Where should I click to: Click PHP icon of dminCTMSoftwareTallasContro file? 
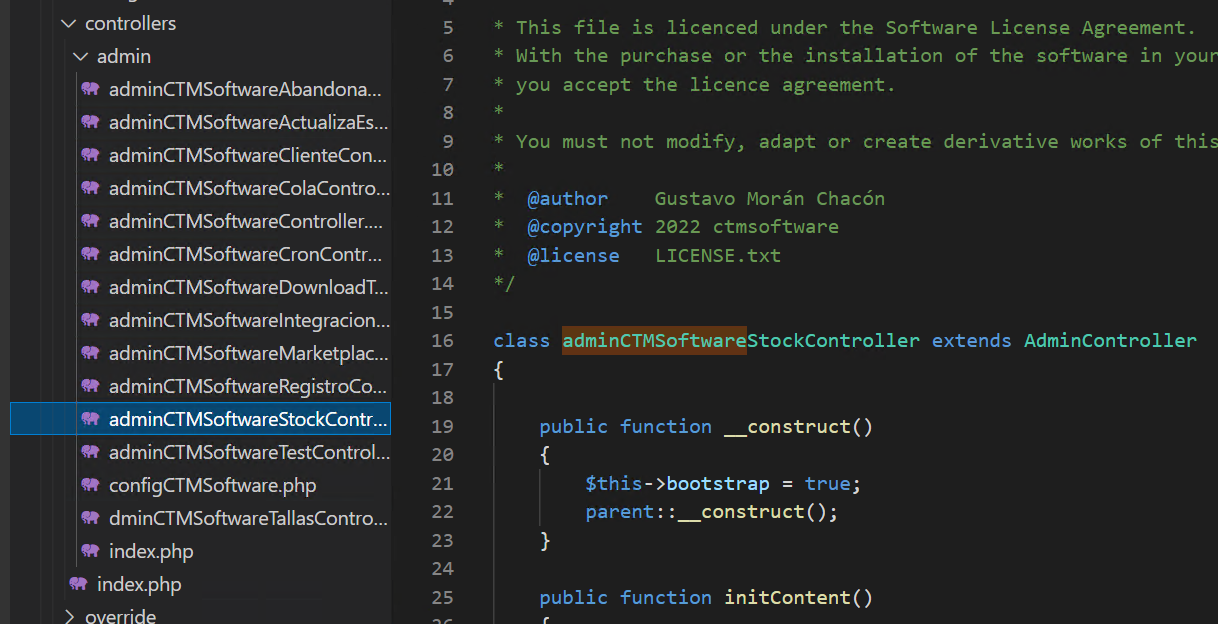click(x=91, y=518)
